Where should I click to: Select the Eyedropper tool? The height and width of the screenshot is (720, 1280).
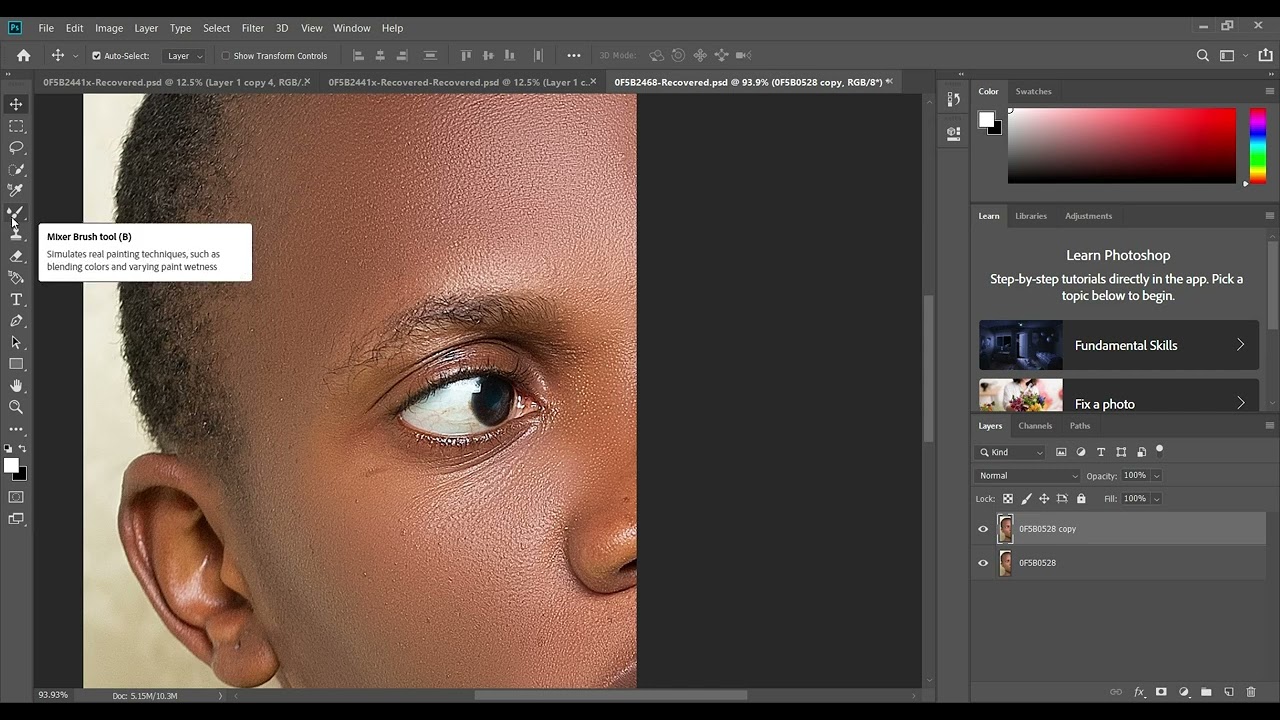click(16, 190)
